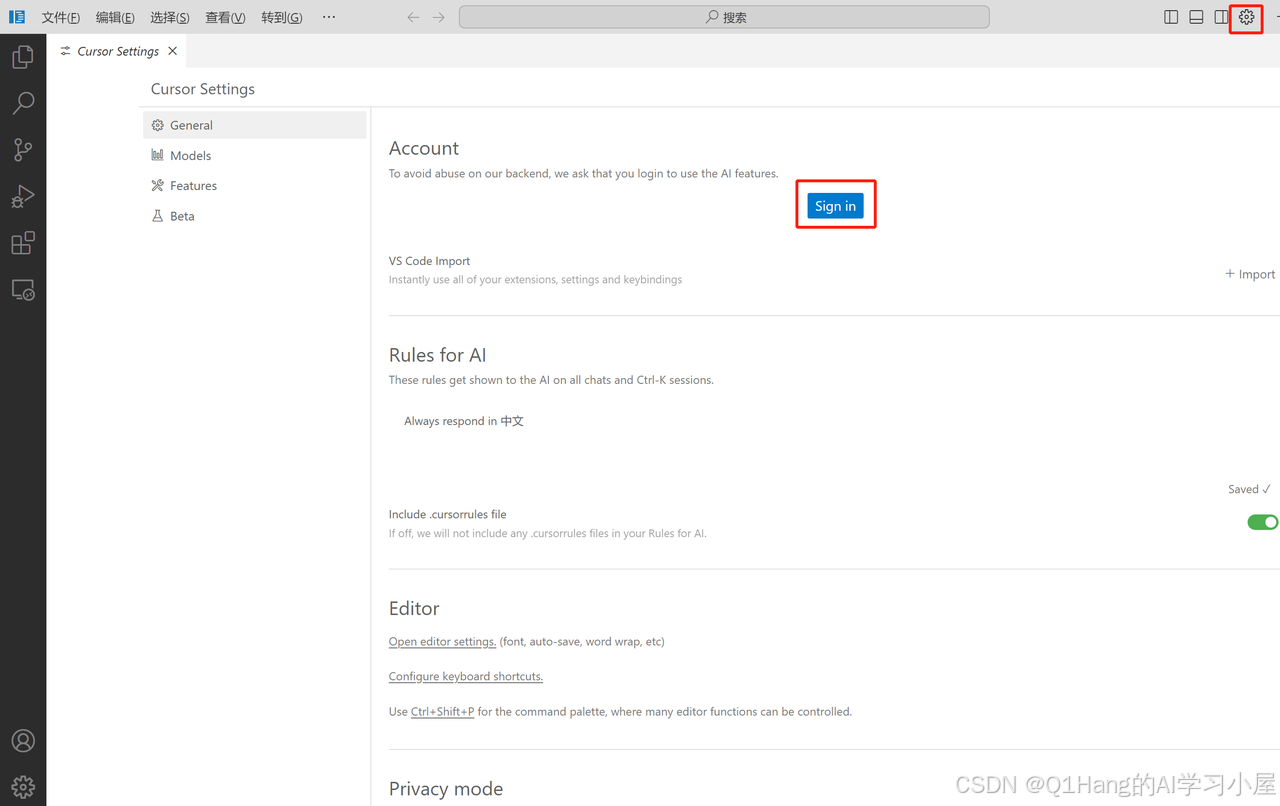
Task: Click the 搜索 command center box
Action: pos(724,17)
